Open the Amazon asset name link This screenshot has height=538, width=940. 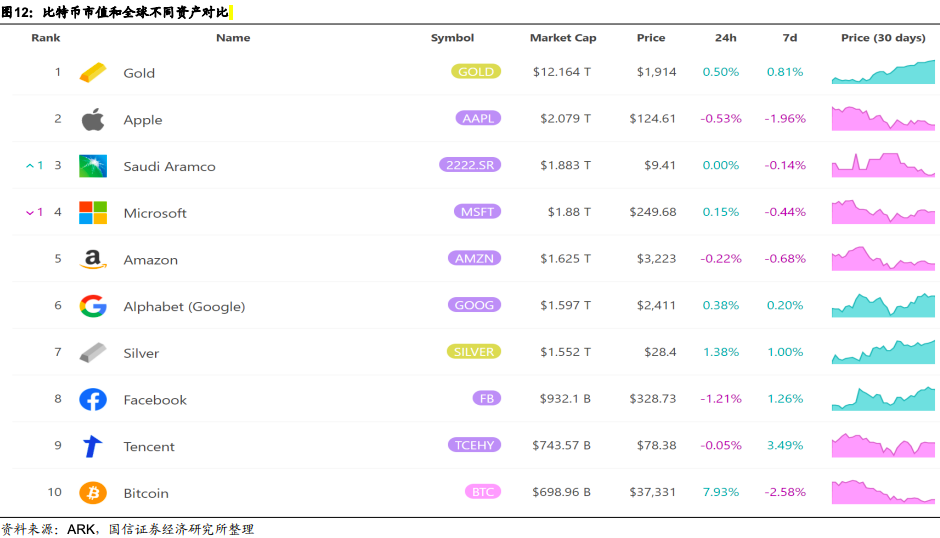pyautogui.click(x=150, y=260)
